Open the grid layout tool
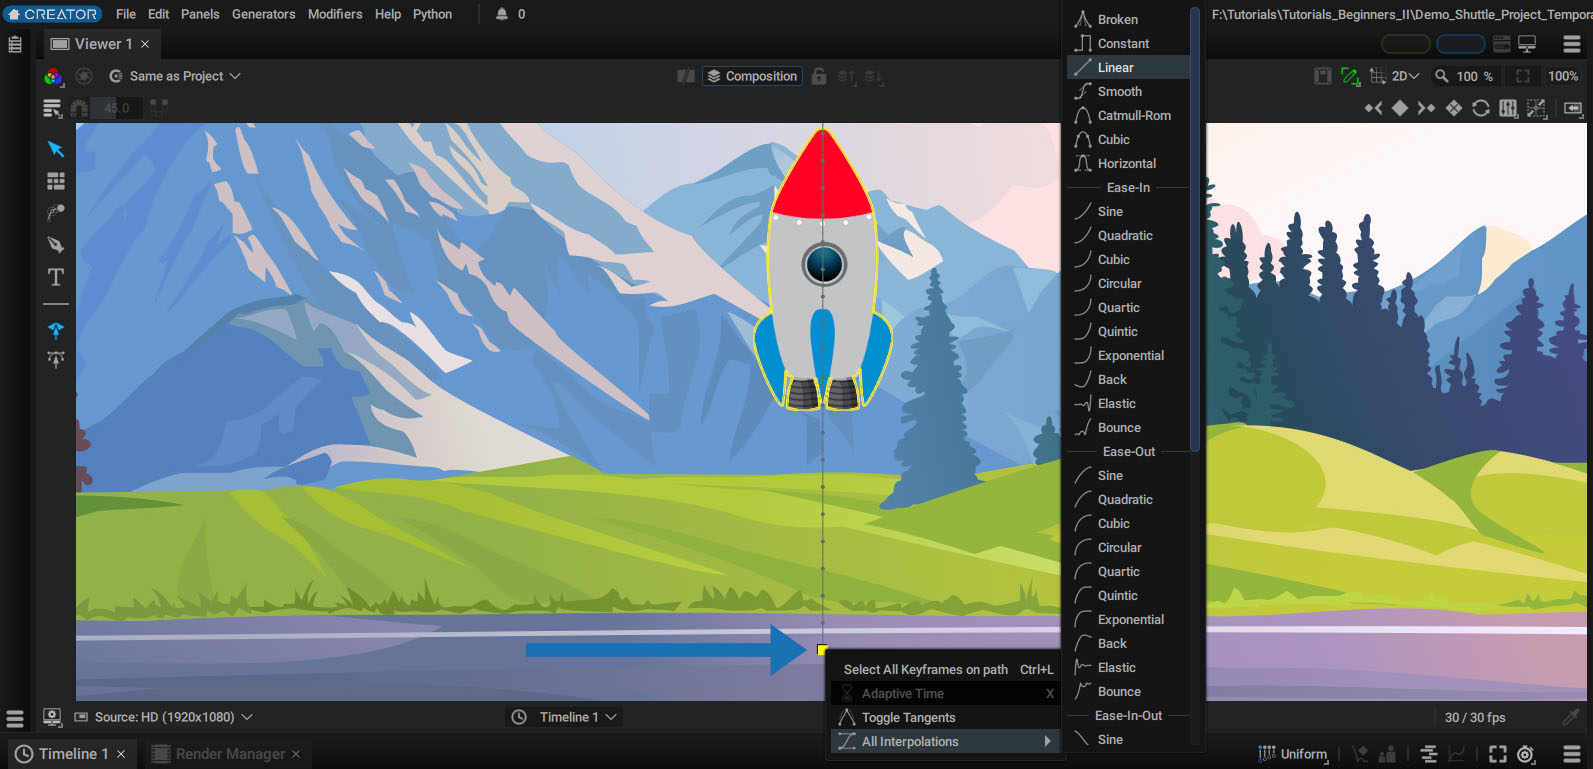1593x769 pixels. [56, 181]
